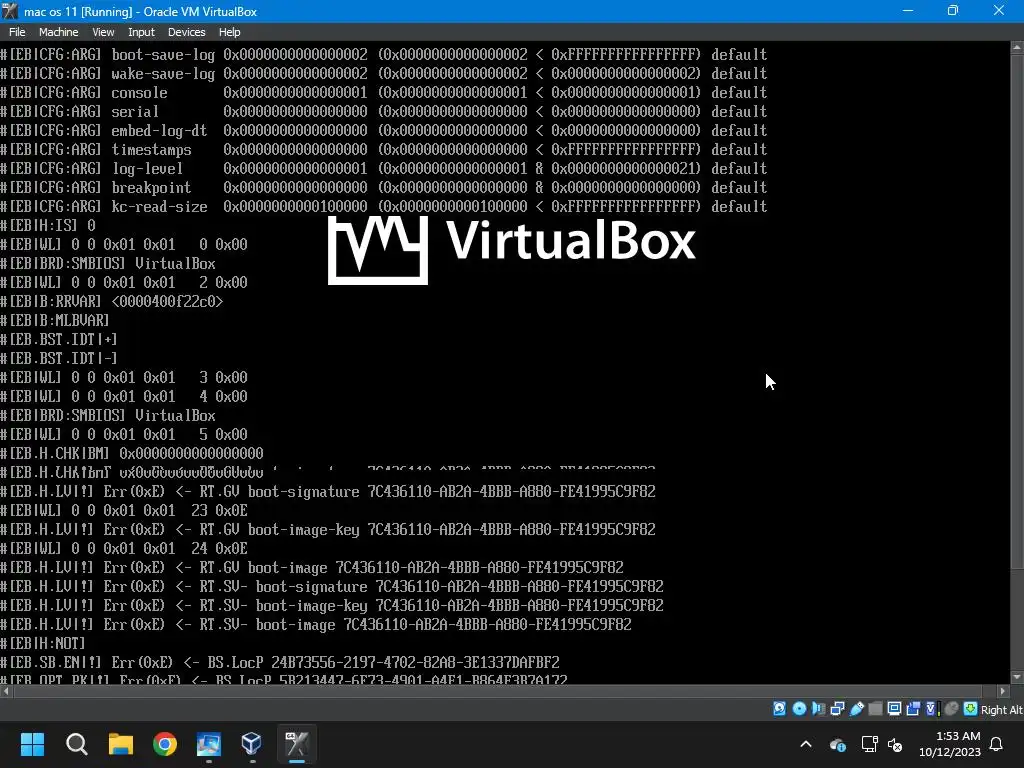Viewport: 1024px width, 768px height.
Task: Open Windows Search from the taskbar
Action: click(x=76, y=744)
